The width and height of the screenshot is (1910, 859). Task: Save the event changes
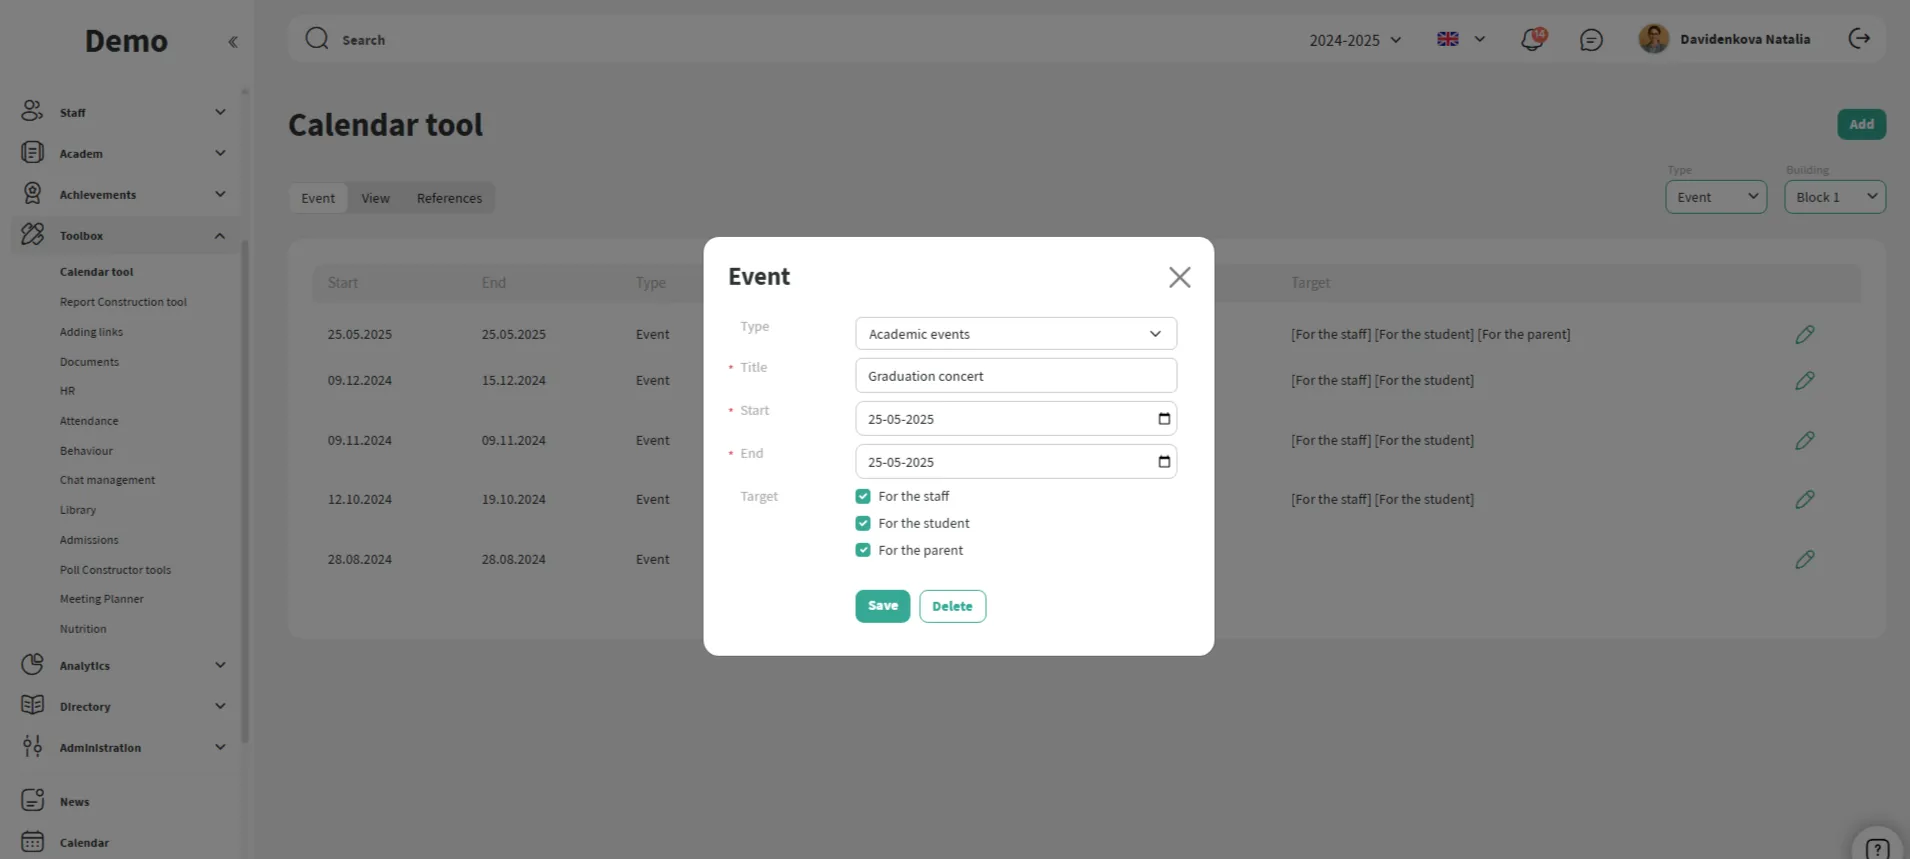(882, 606)
